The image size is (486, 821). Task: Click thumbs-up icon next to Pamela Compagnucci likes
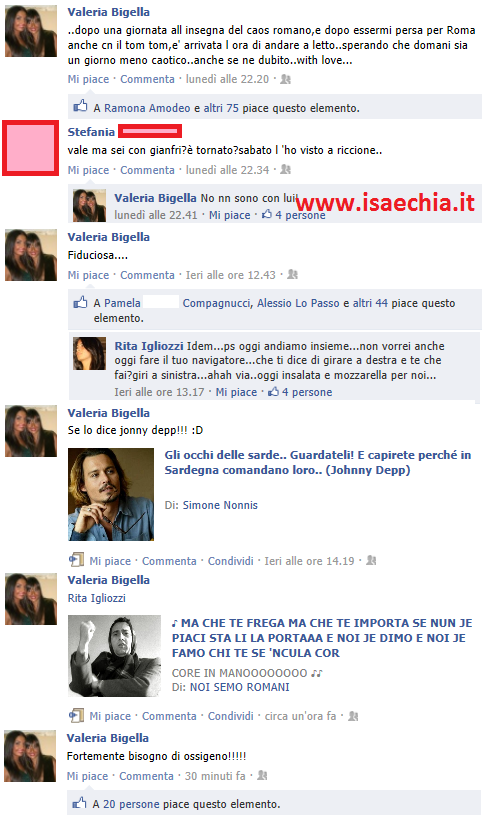[80, 302]
